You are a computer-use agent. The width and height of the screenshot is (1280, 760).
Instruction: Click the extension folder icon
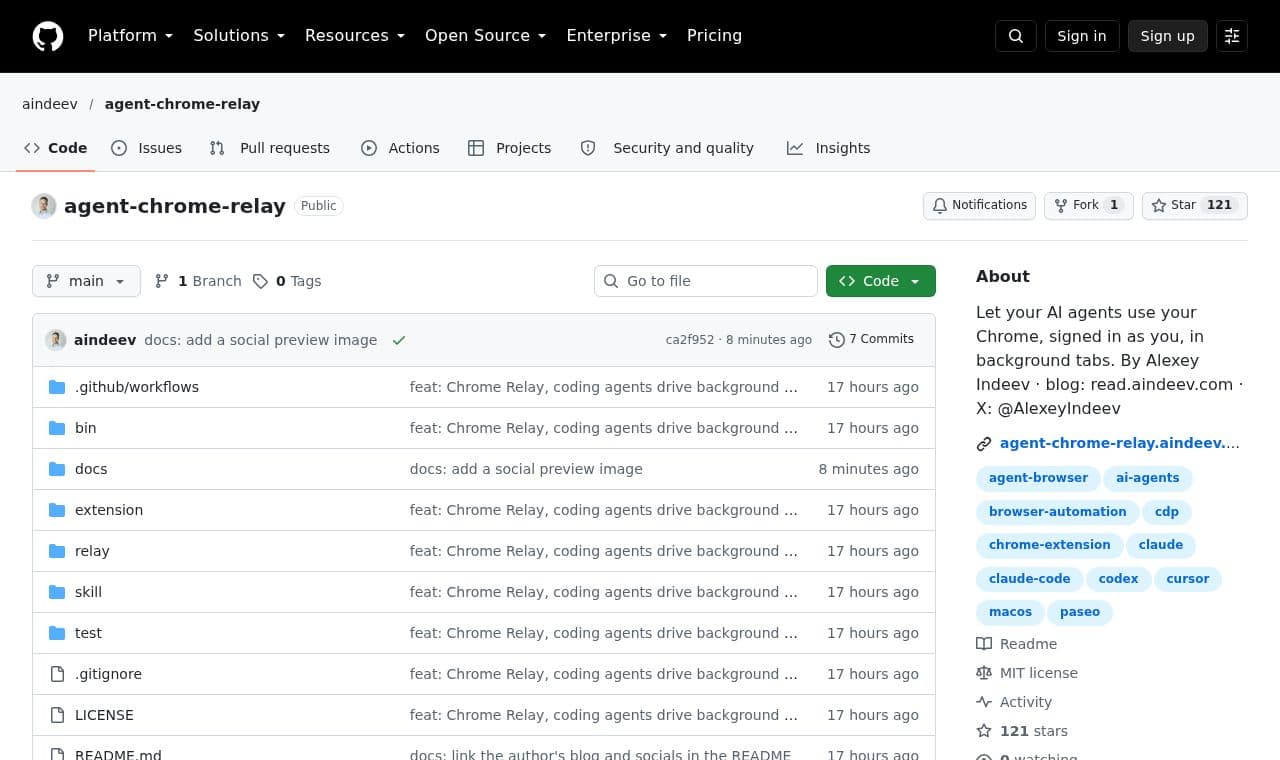[x=57, y=510]
